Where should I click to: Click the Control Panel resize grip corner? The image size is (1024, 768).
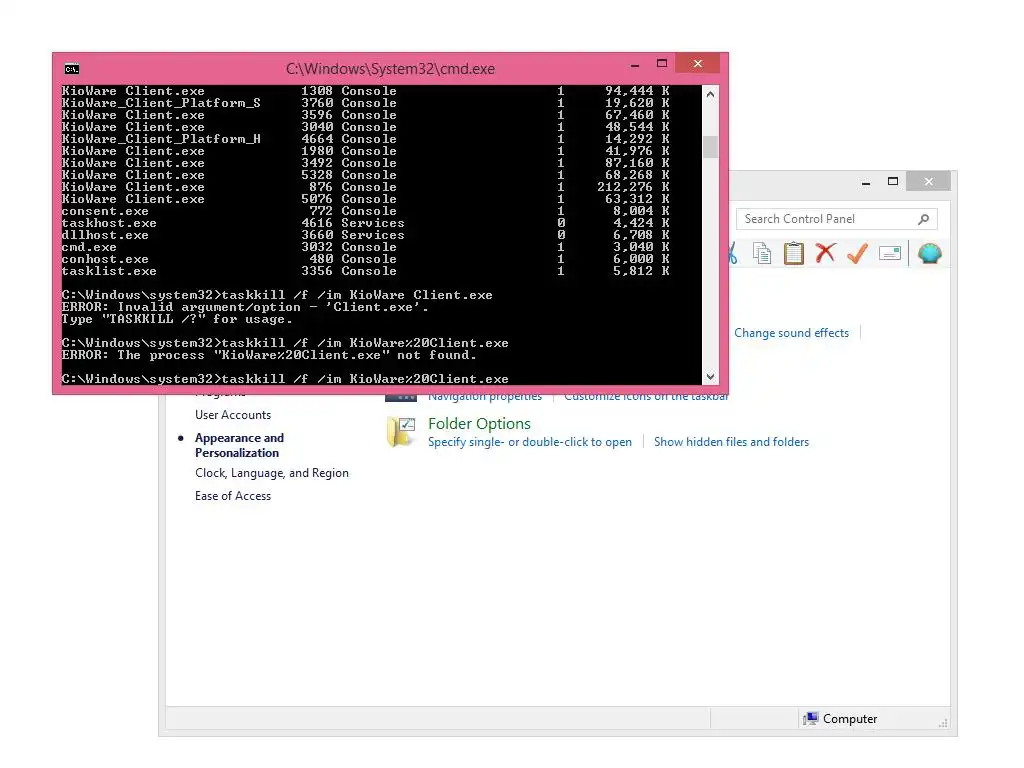(943, 723)
